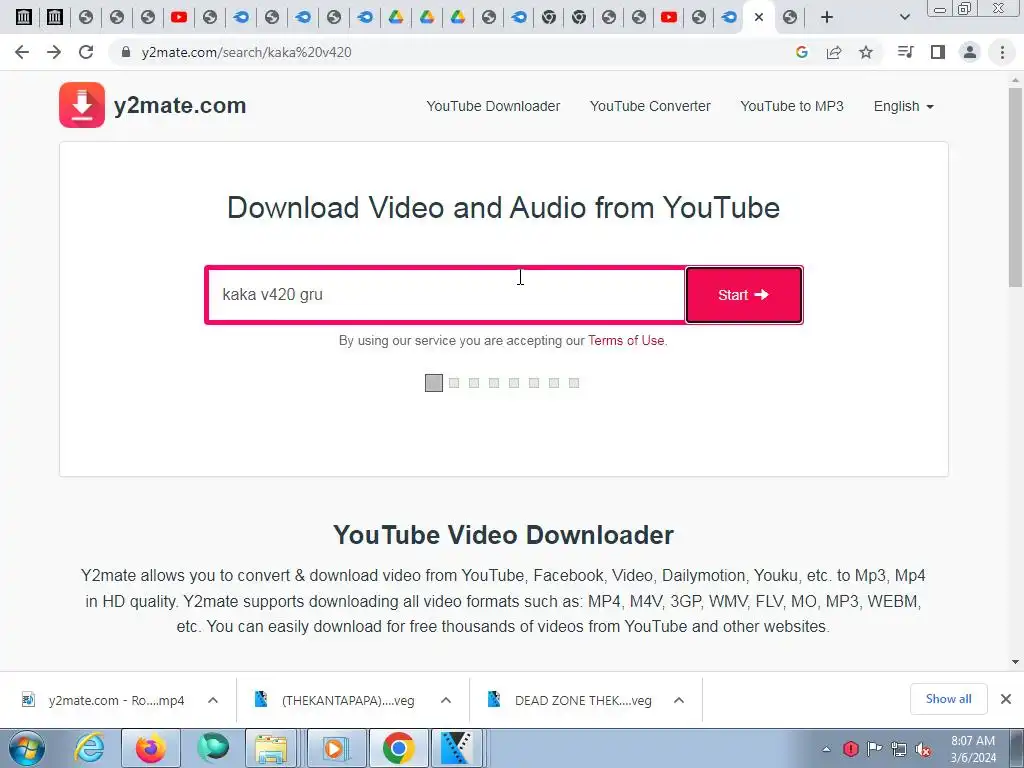Click the Google icon in the address bar
This screenshot has height=768, width=1024.
[801, 52]
